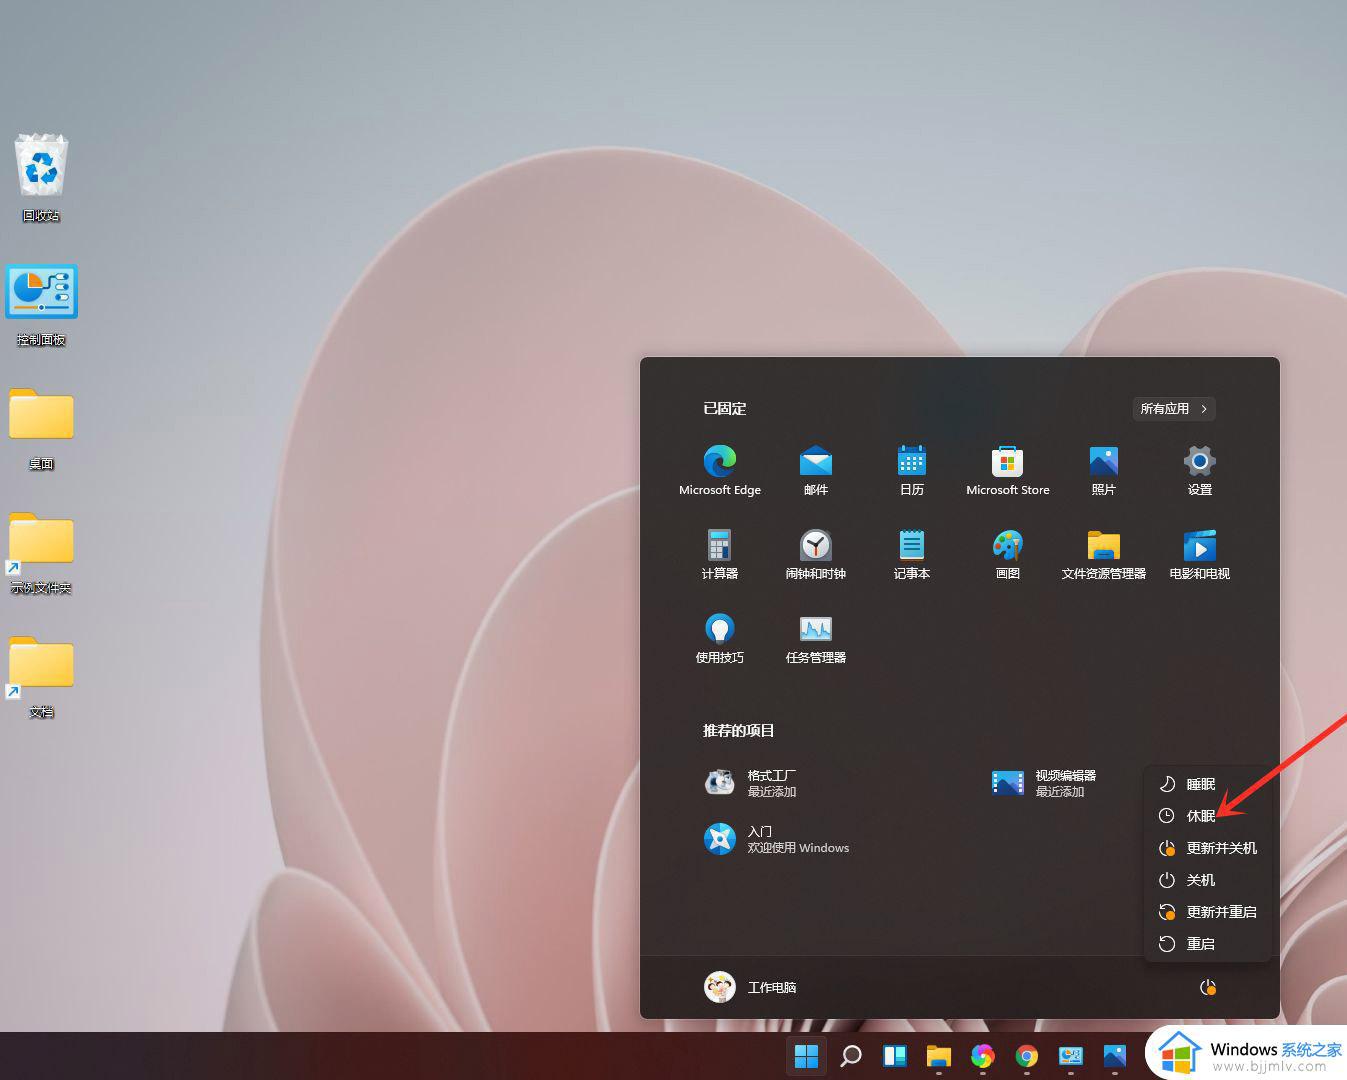Click the power button in Start menu
The width and height of the screenshot is (1347, 1080).
(x=1208, y=988)
